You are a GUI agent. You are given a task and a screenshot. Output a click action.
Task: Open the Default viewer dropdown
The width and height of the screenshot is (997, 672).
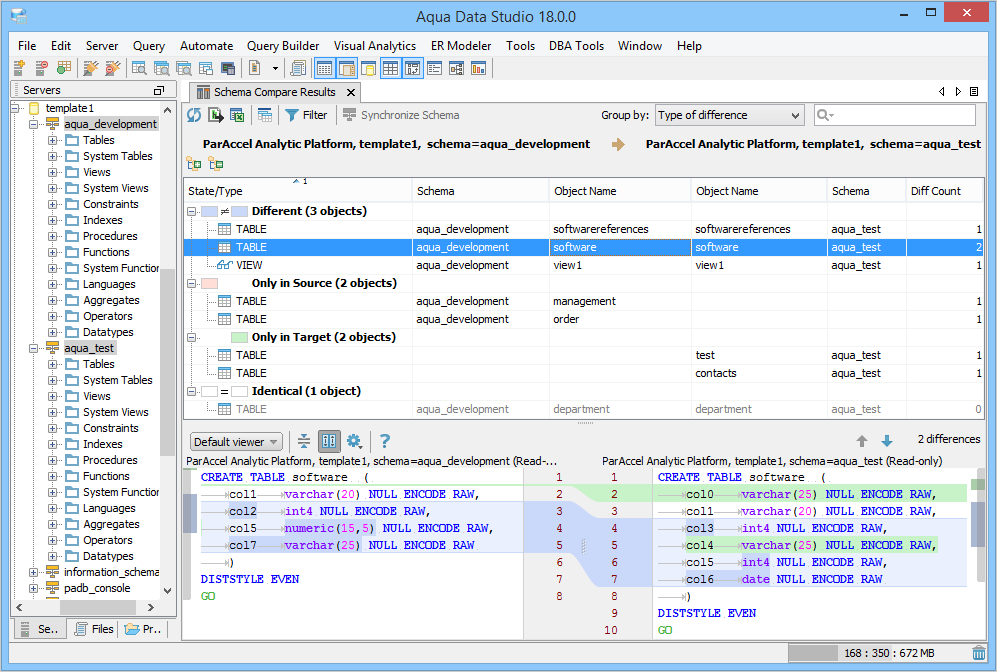click(236, 441)
